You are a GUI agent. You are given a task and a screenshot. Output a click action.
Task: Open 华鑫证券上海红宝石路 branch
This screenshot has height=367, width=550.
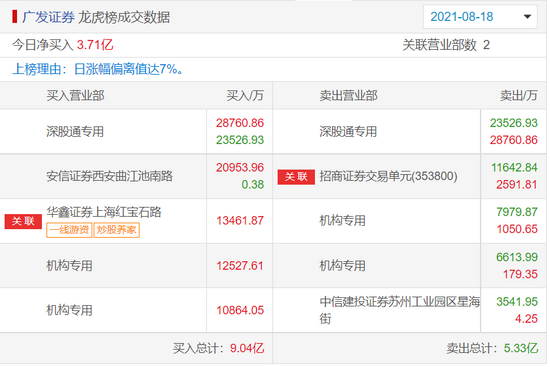104,212
